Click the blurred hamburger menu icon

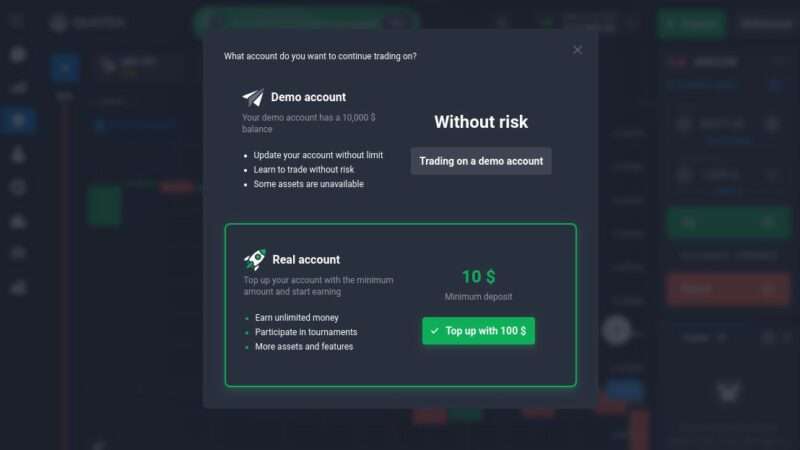17,21
